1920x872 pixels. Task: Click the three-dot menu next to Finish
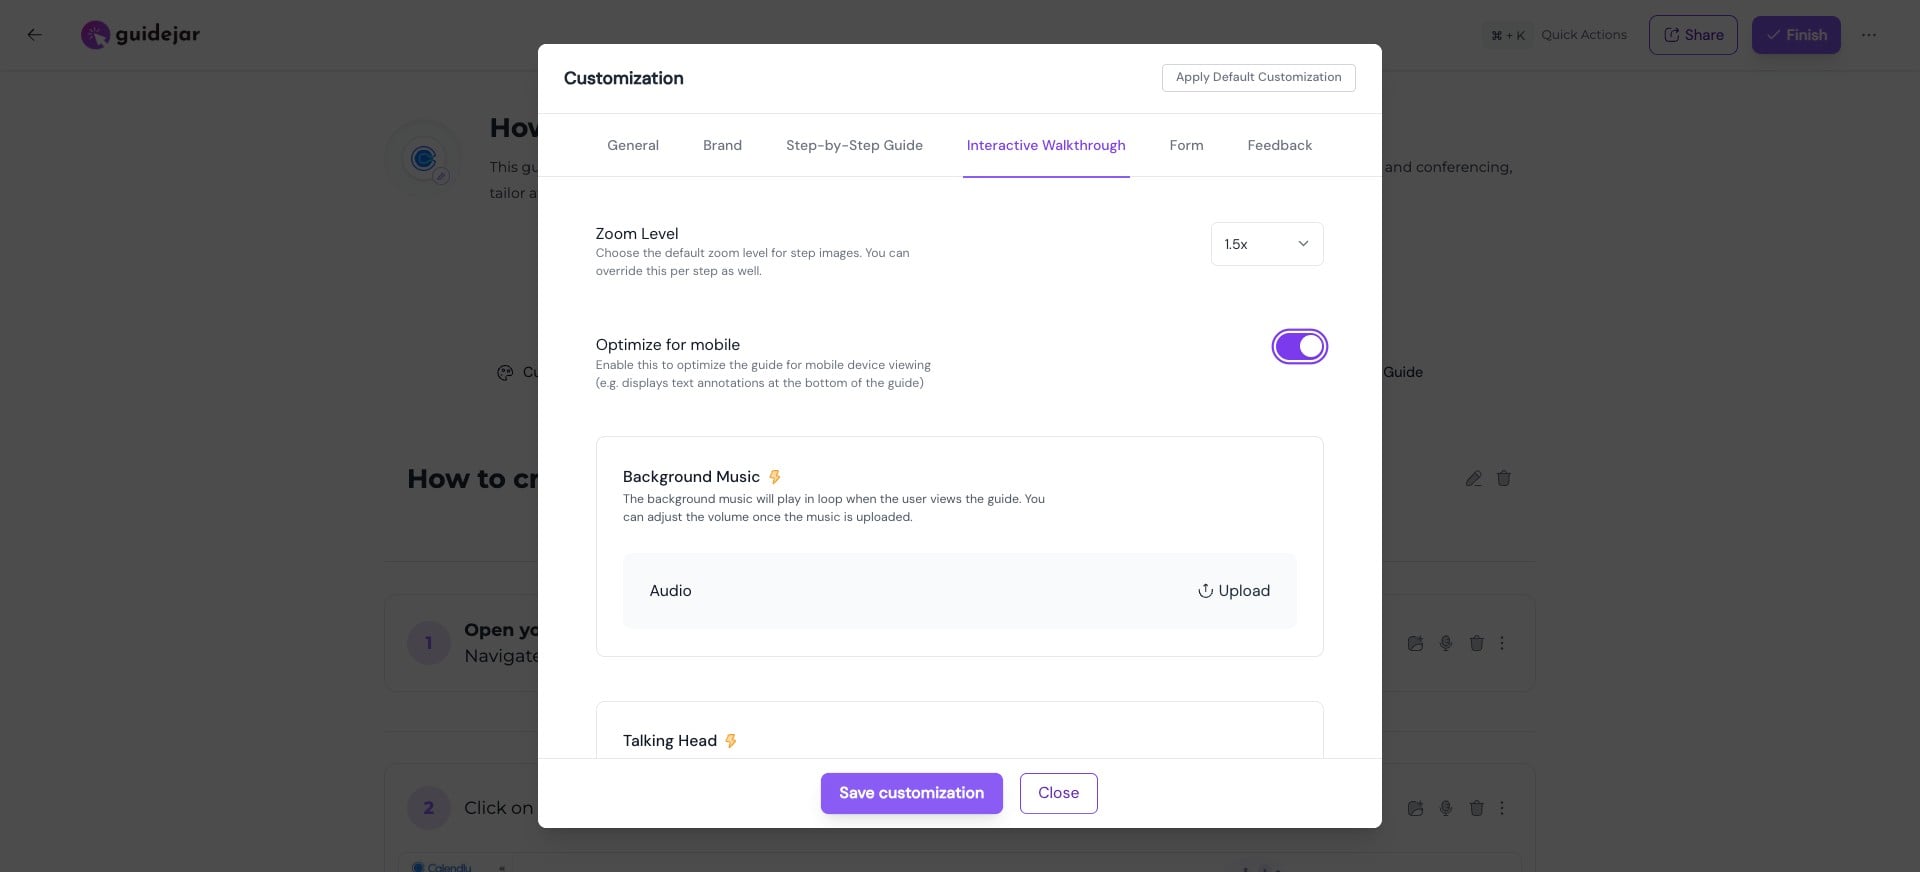pyautogui.click(x=1868, y=35)
